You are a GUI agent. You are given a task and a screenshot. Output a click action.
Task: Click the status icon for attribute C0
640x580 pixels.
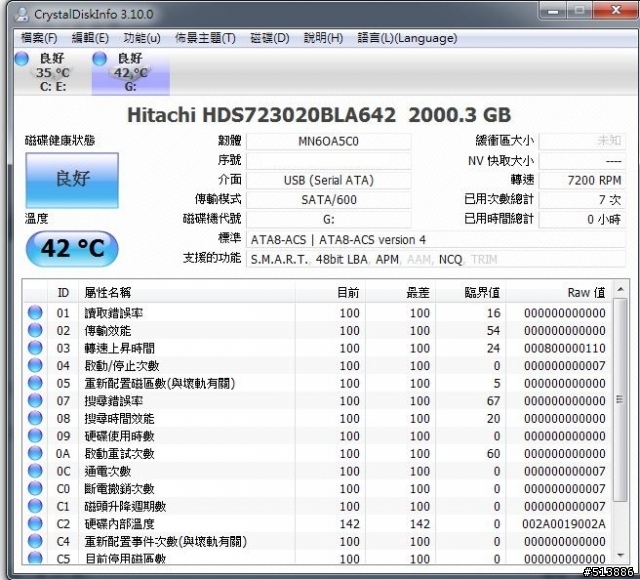[x=35, y=488]
